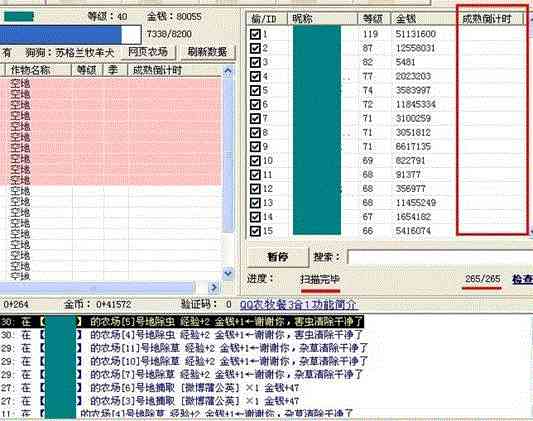Screen dimensions: 533x421
Task: Toggle the checkbox for friend row 9
Action: coord(255,147)
